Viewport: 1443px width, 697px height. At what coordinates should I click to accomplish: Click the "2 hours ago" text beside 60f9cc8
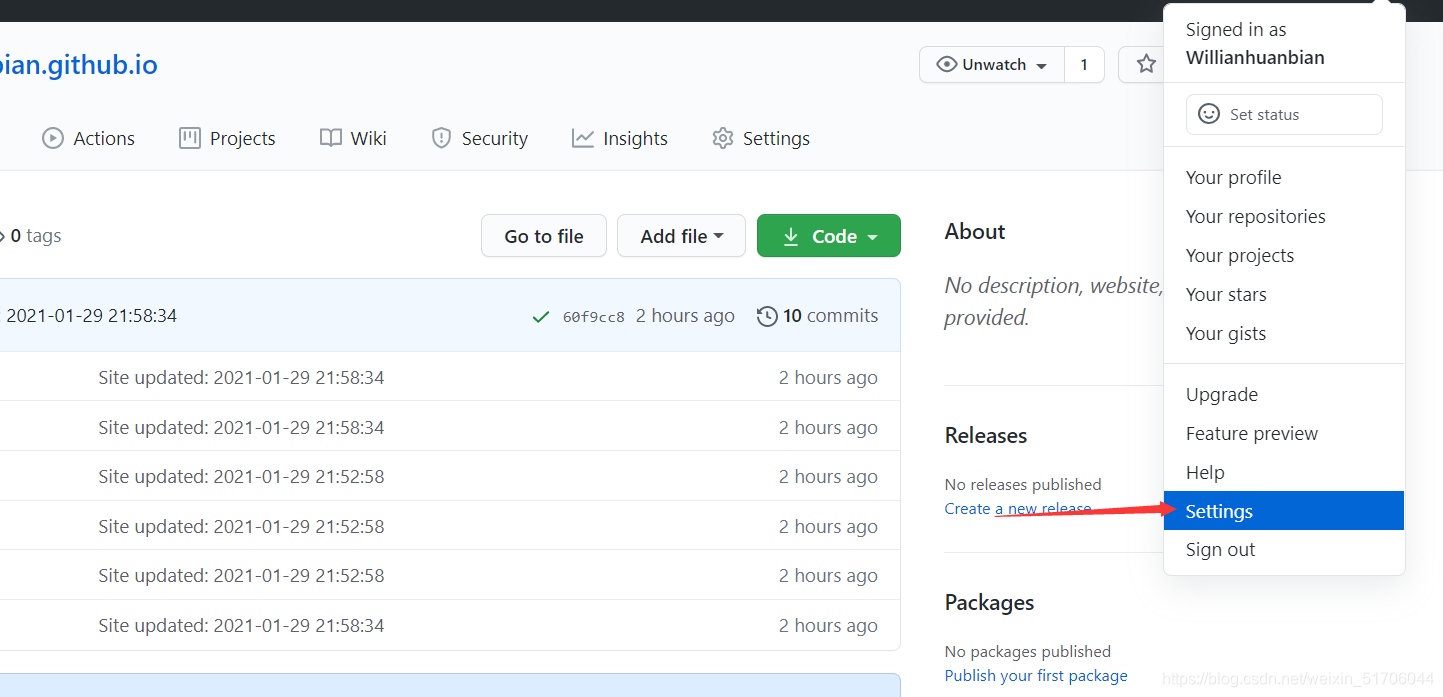(x=685, y=316)
